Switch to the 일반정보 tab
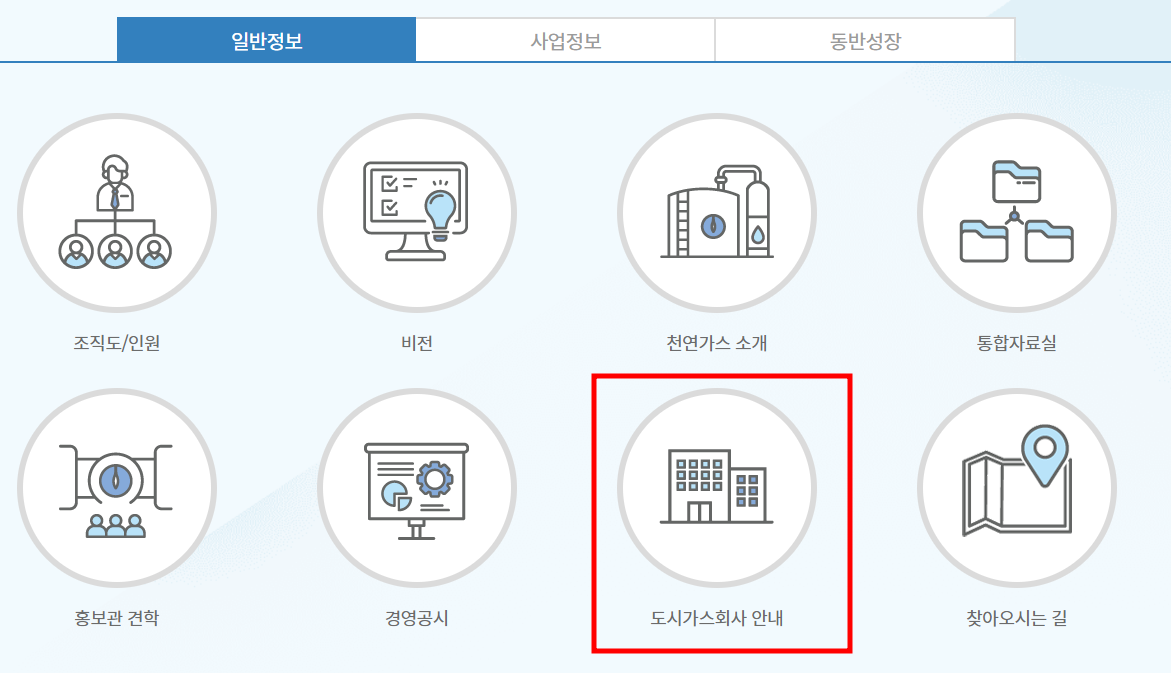Viewport: 1171px width, 673px height. pyautogui.click(x=267, y=40)
